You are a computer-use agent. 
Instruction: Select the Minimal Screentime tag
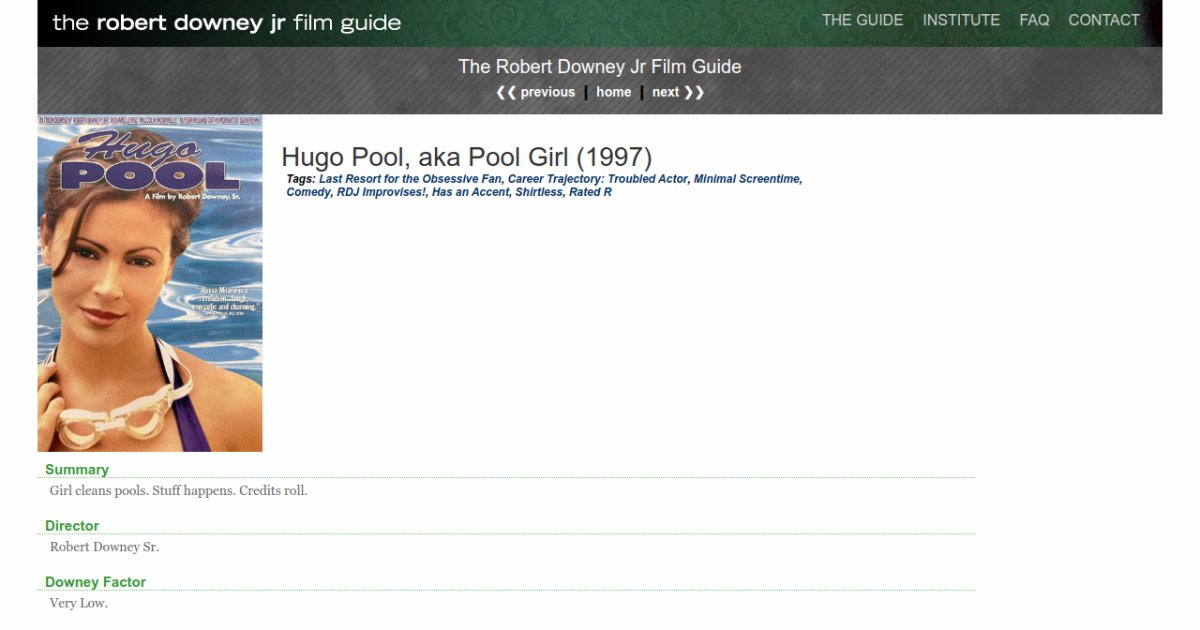pyautogui.click(x=746, y=179)
